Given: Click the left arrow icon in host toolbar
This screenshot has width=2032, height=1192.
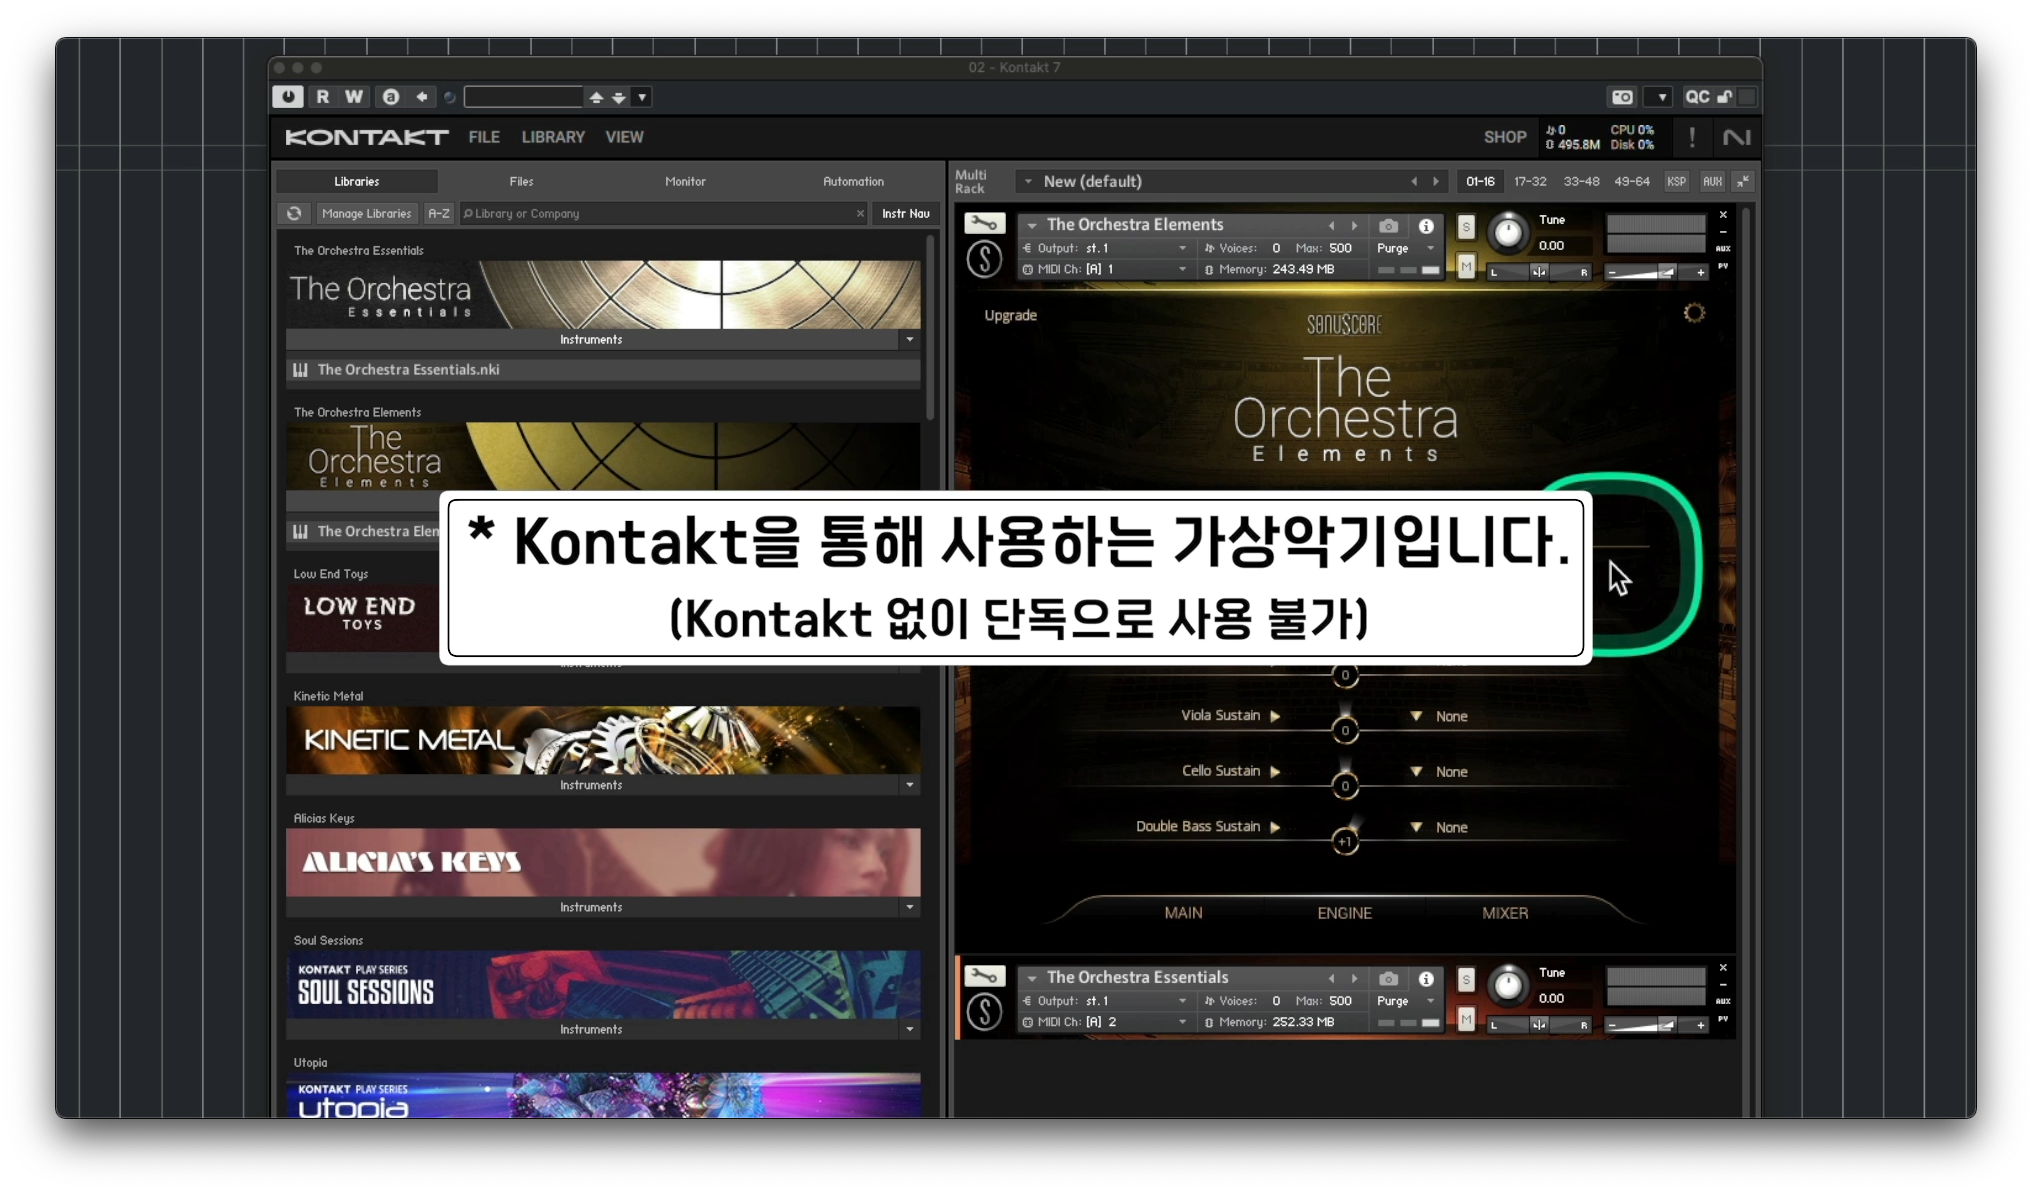Looking at the screenshot, I should [422, 97].
